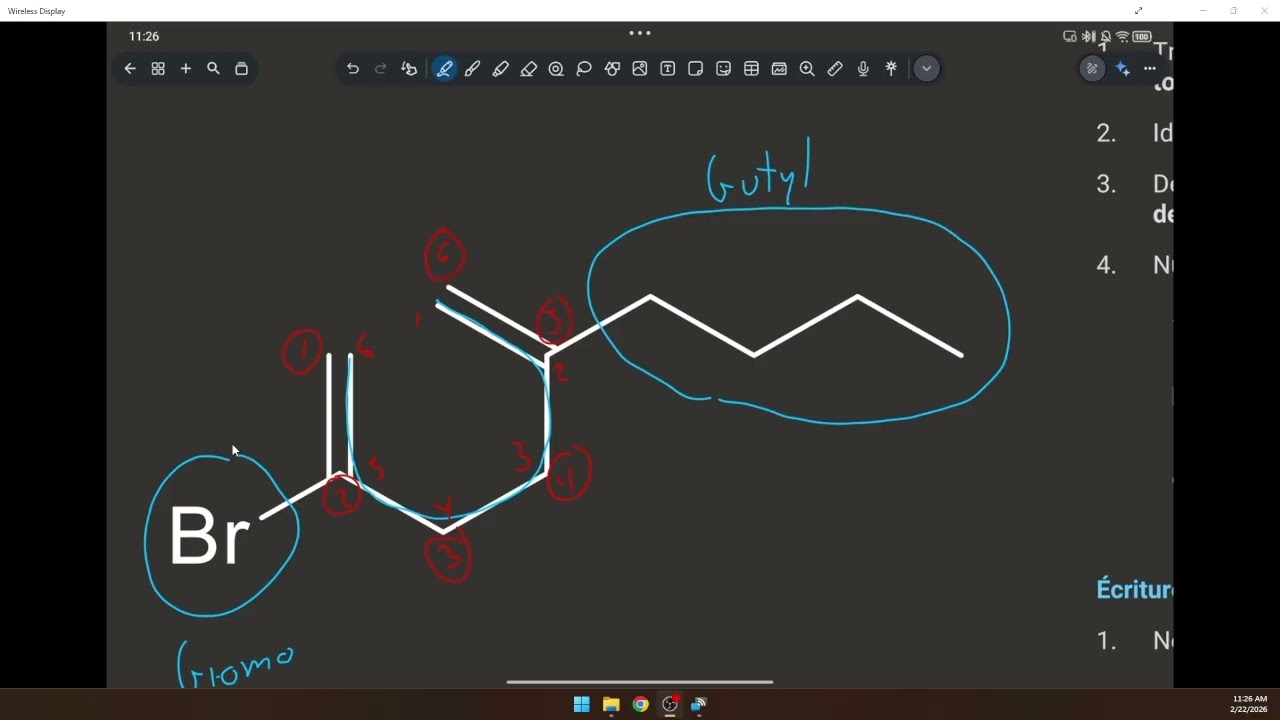Screen dimensions: 1280x720
Task: Tap the three-dot handle above the toolbar
Action: (x=640, y=33)
